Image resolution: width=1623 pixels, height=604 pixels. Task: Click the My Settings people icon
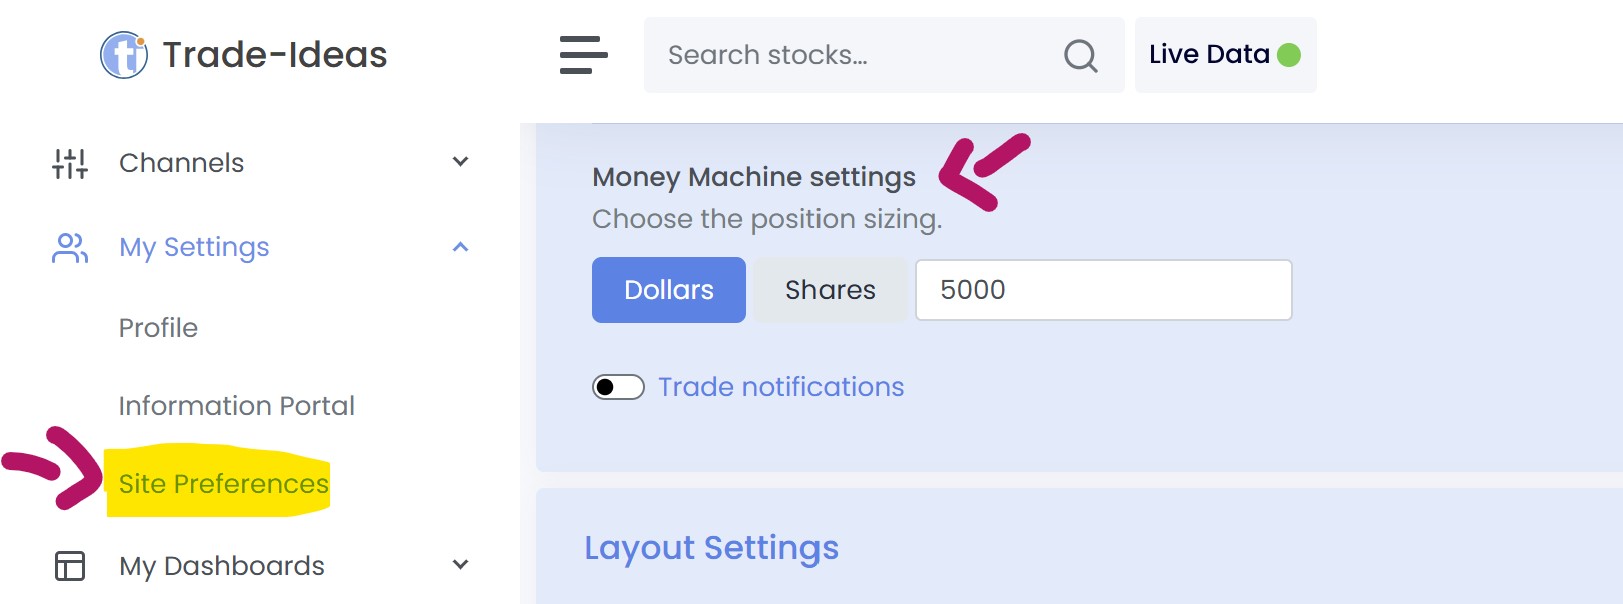point(70,247)
